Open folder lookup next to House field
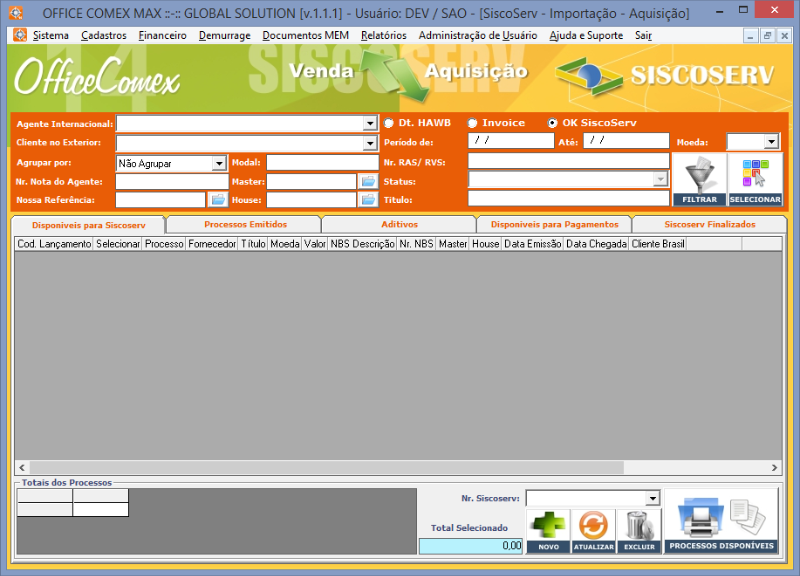Viewport: 800px width, 576px height. coord(368,199)
